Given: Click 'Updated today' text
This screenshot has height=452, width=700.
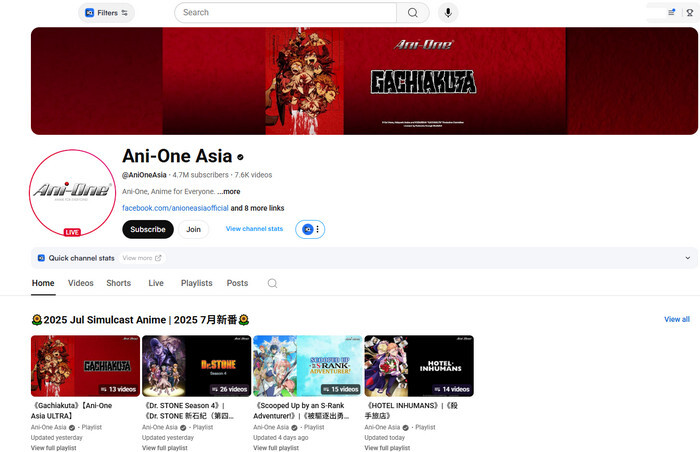Looking at the screenshot, I should pos(384,437).
